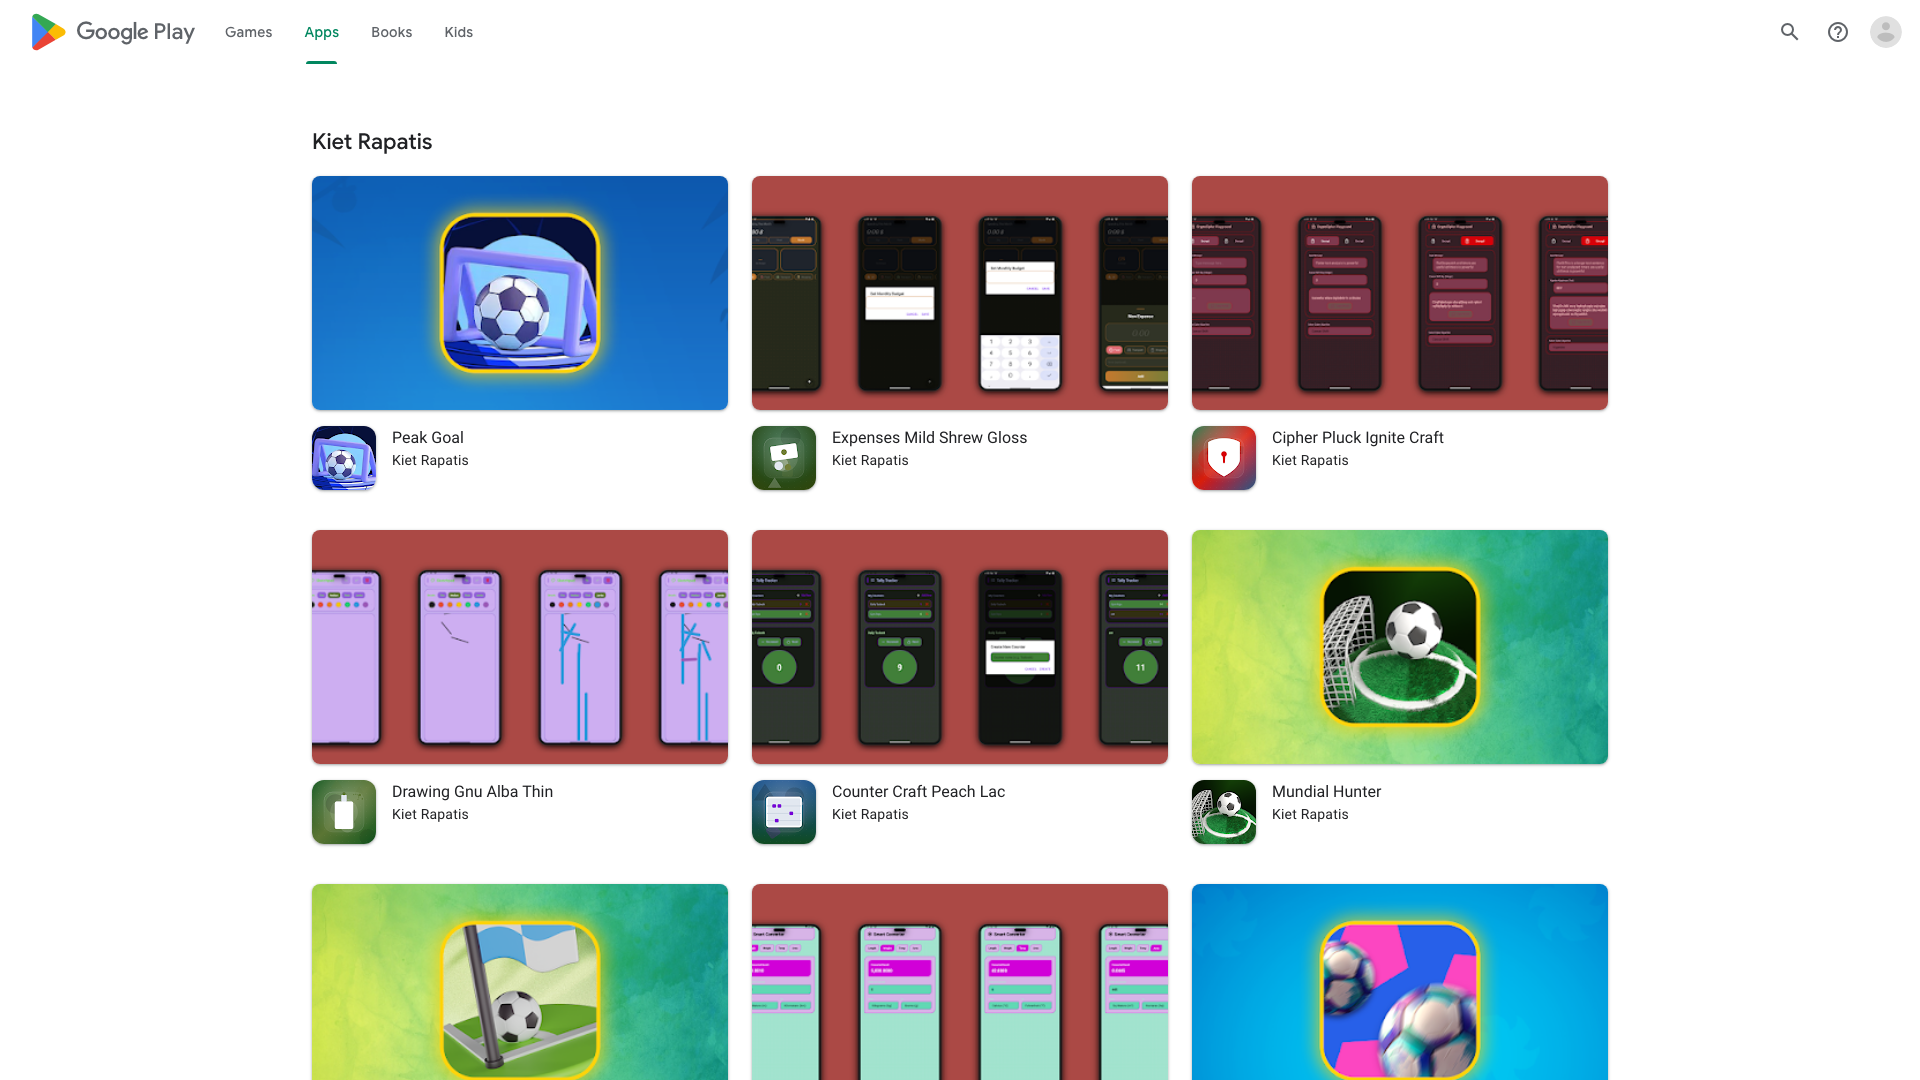Image resolution: width=1920 pixels, height=1080 pixels.
Task: Open the Peak Goal app icon
Action: [344, 458]
